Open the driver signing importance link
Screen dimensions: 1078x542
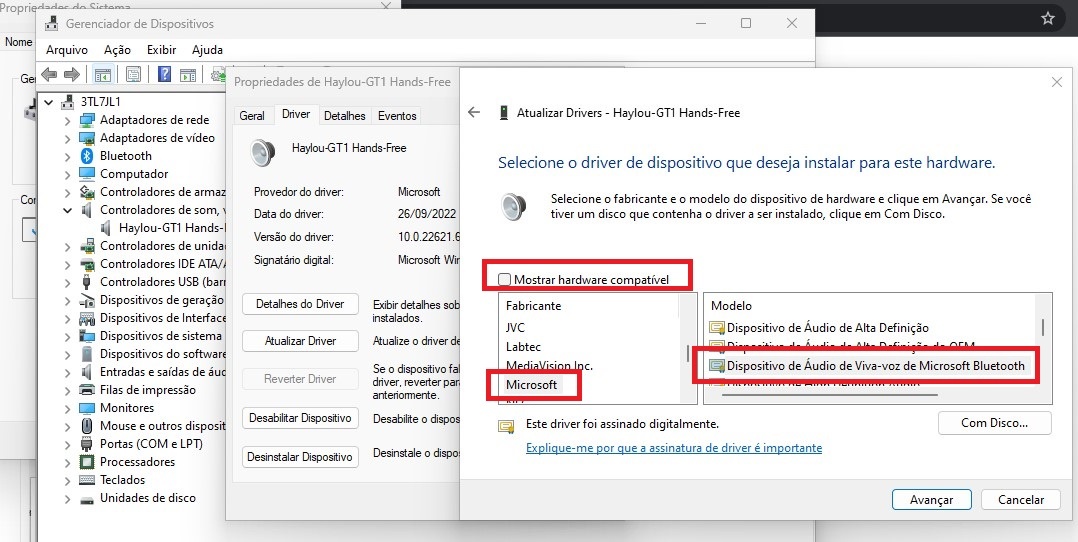pos(674,448)
